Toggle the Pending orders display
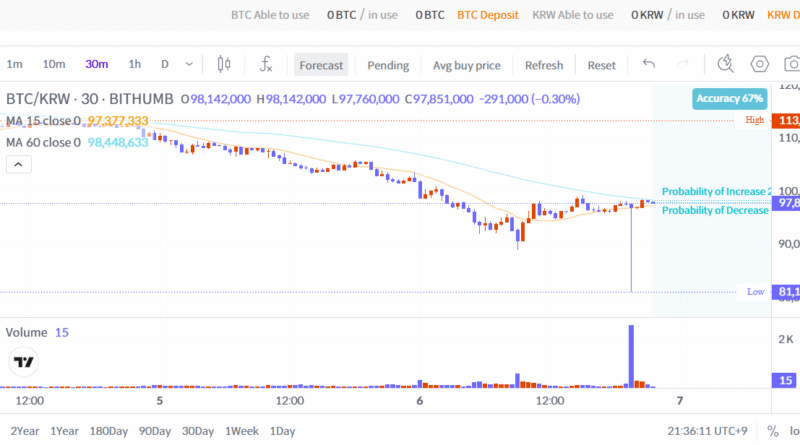The height and width of the screenshot is (445, 800). [x=388, y=65]
